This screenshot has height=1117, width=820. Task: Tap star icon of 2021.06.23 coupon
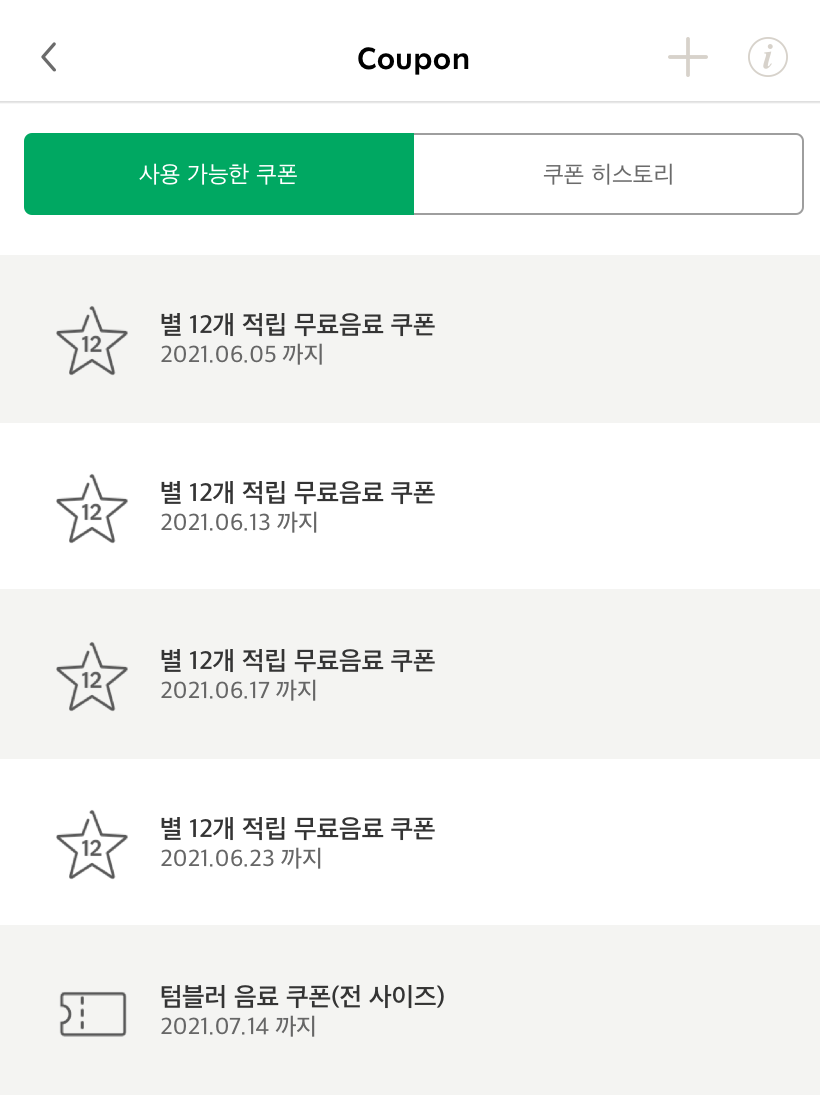(x=92, y=845)
